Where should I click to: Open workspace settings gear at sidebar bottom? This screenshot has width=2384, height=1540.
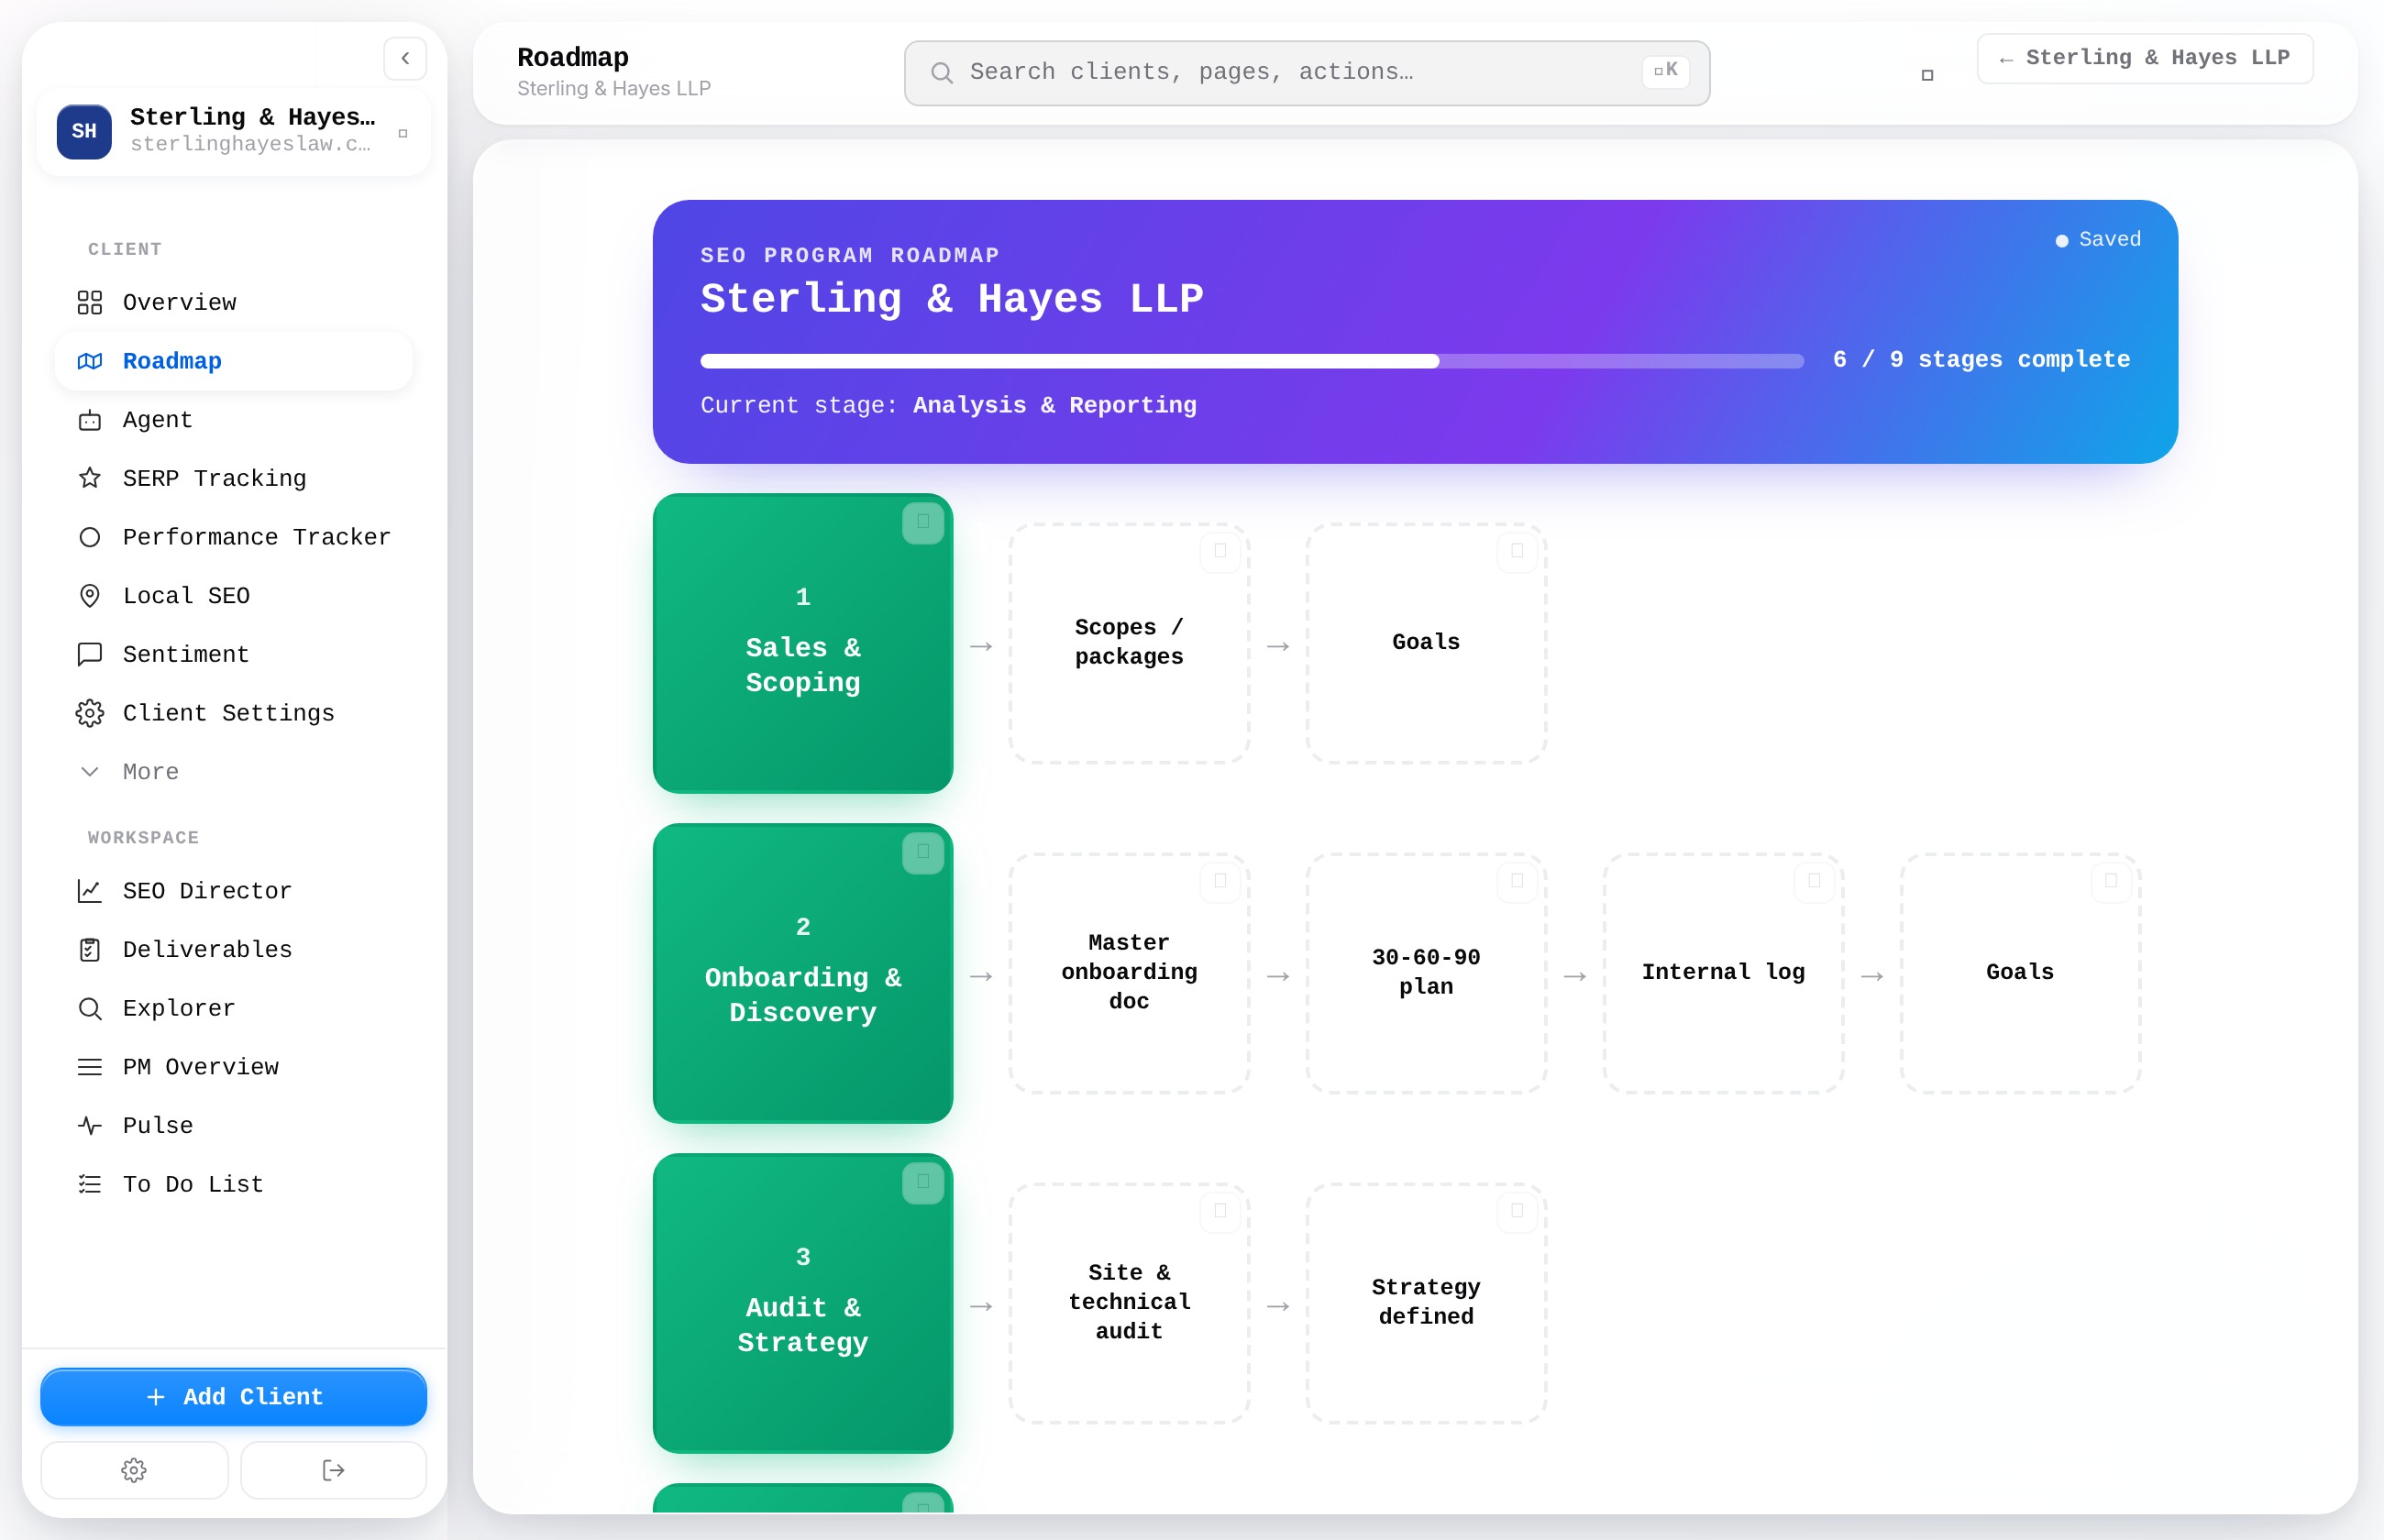coord(134,1470)
